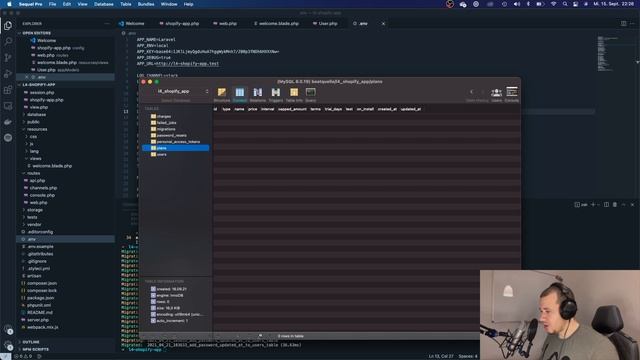Open VS Code Accounts icon
This screenshot has width=640, height=360.
pos(8,329)
